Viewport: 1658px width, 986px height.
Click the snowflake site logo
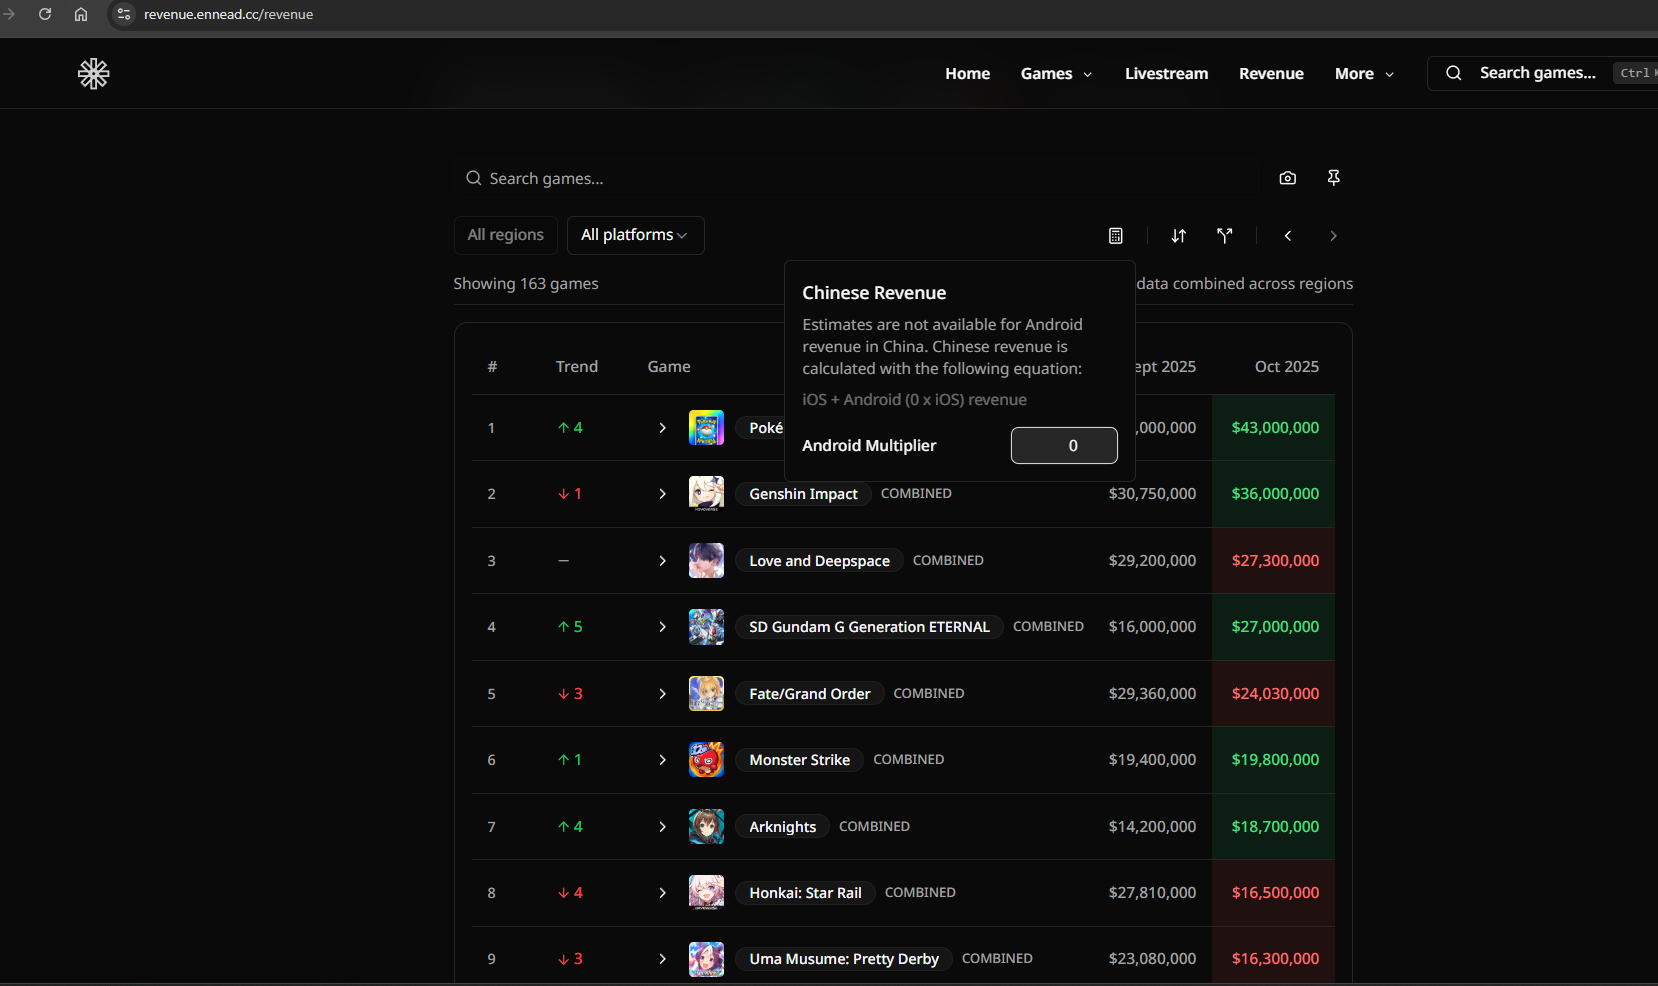[94, 74]
